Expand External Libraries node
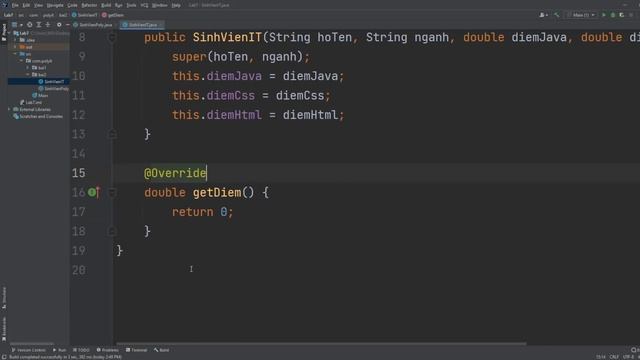This screenshot has width=640, height=360. point(9,109)
